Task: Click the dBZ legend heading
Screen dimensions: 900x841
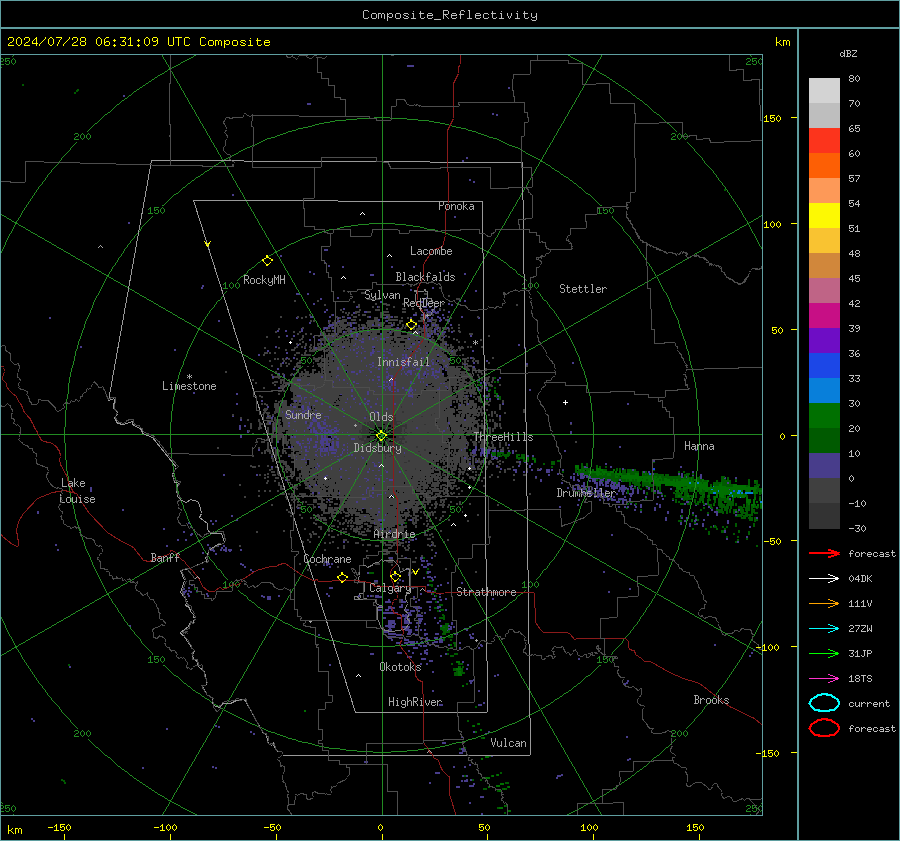Action: (x=848, y=53)
